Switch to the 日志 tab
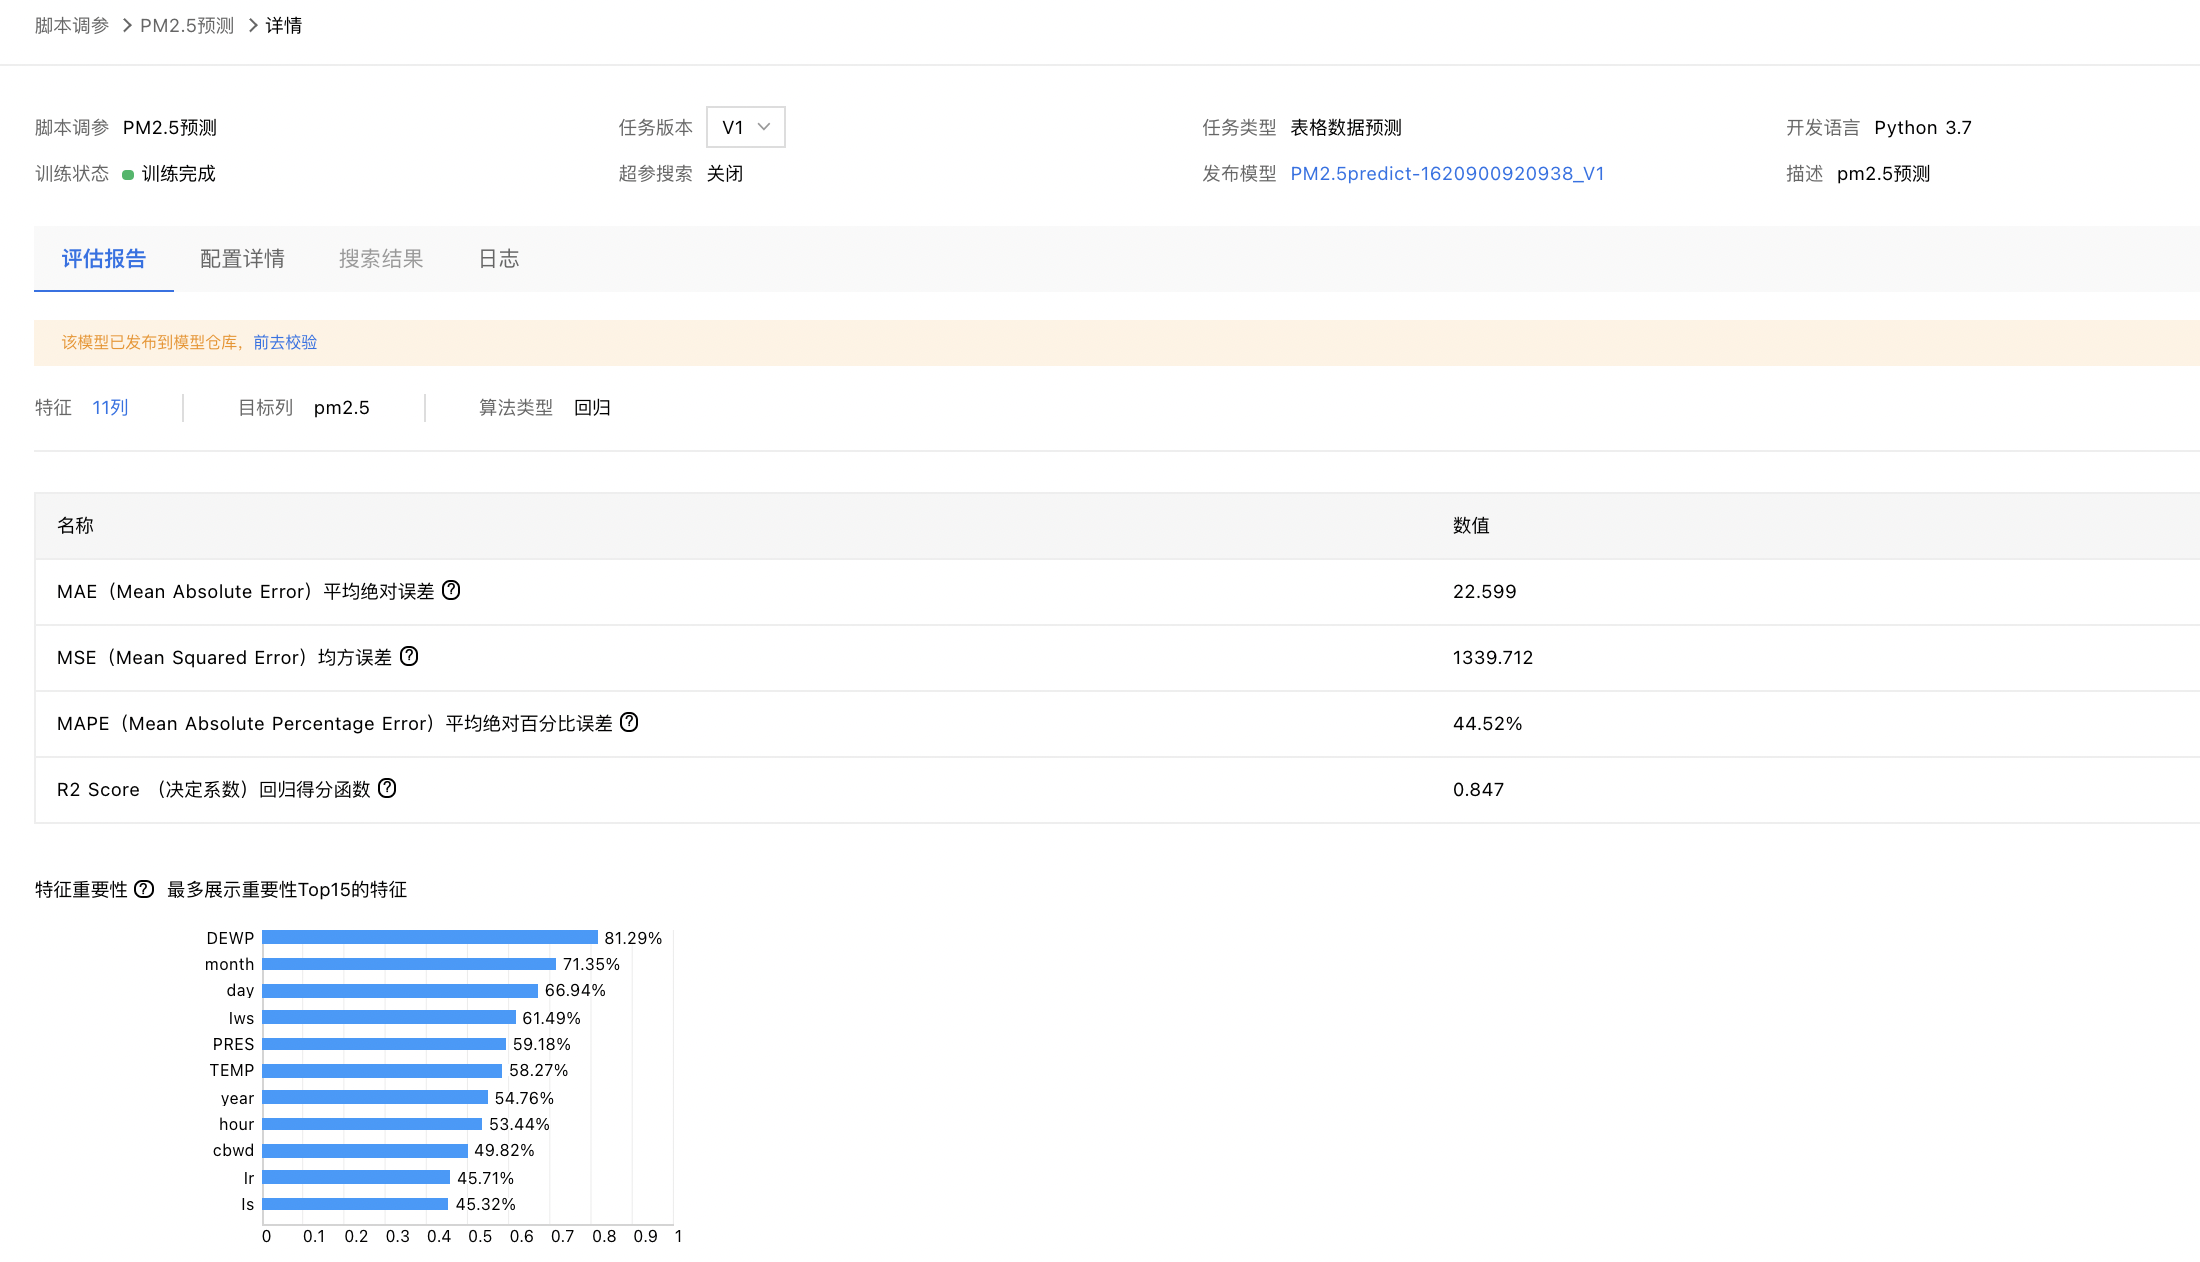 coord(499,259)
